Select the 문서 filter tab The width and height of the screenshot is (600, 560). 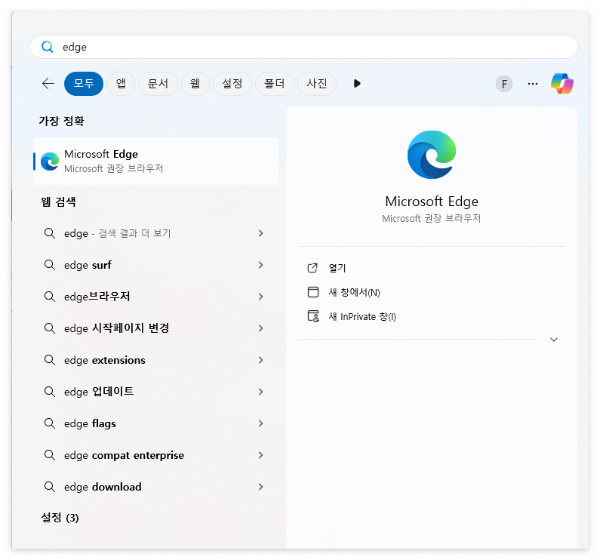158,83
